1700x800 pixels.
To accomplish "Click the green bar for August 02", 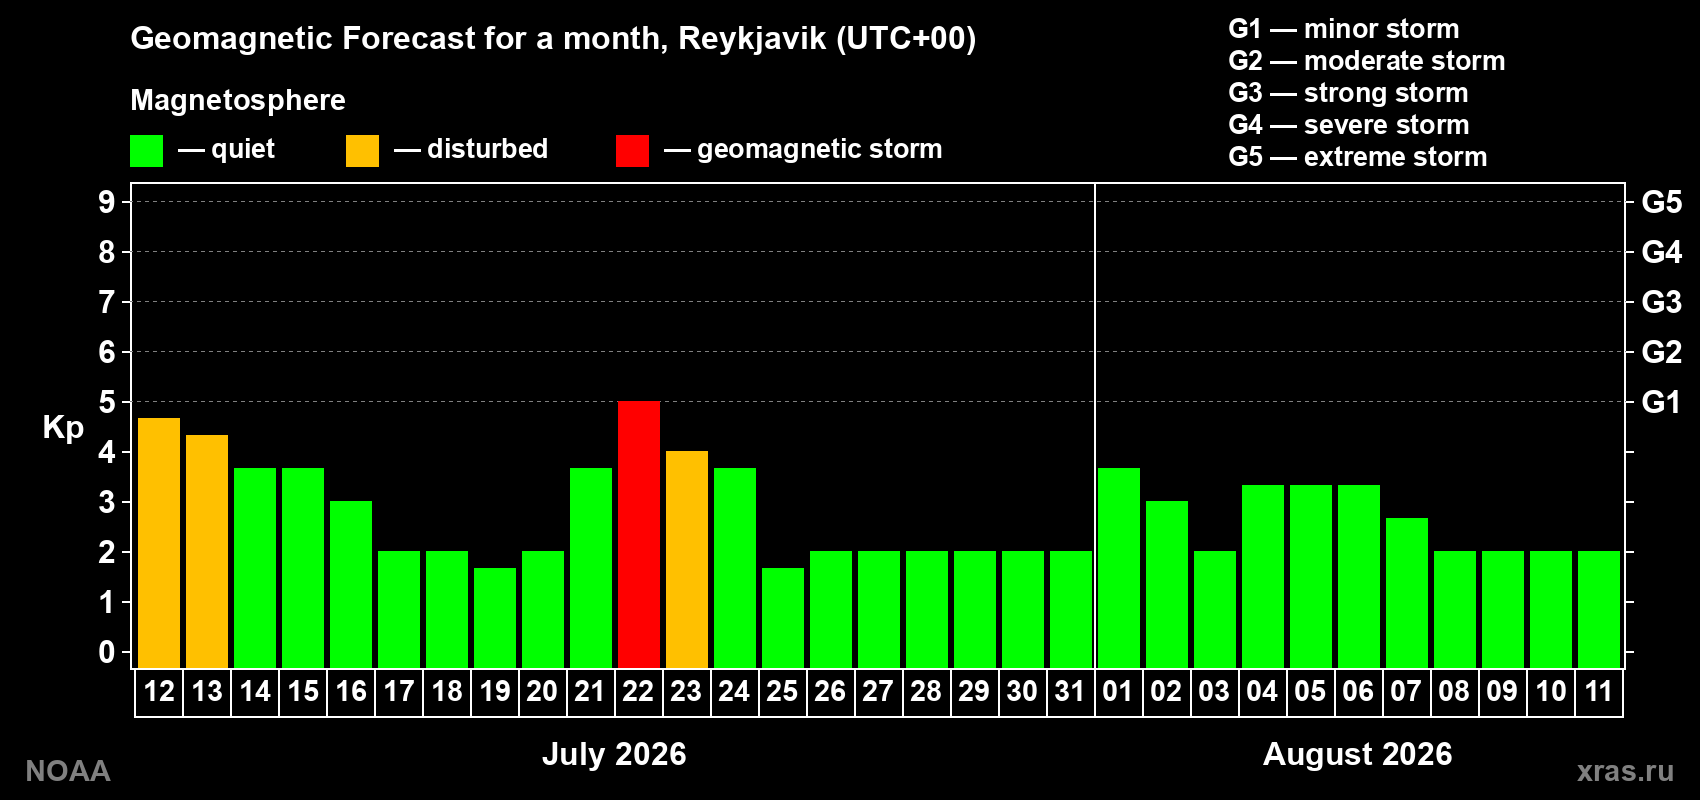I will [x=1167, y=584].
